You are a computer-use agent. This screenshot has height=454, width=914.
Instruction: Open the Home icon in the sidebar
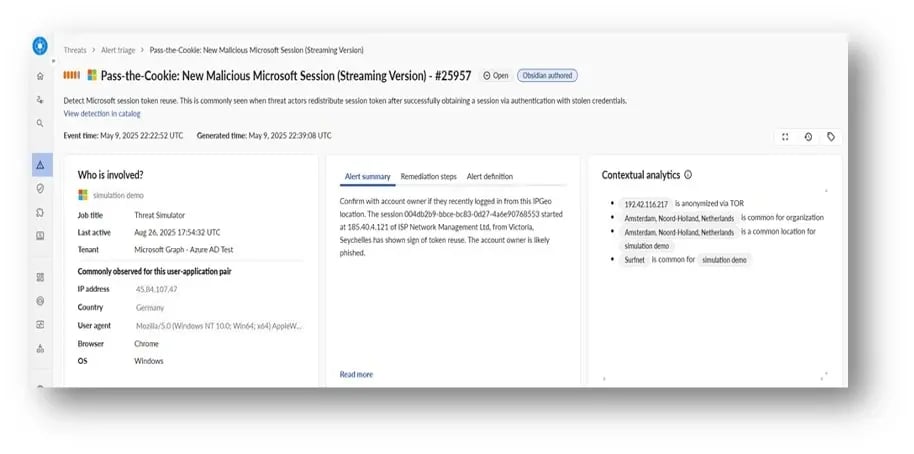point(40,76)
